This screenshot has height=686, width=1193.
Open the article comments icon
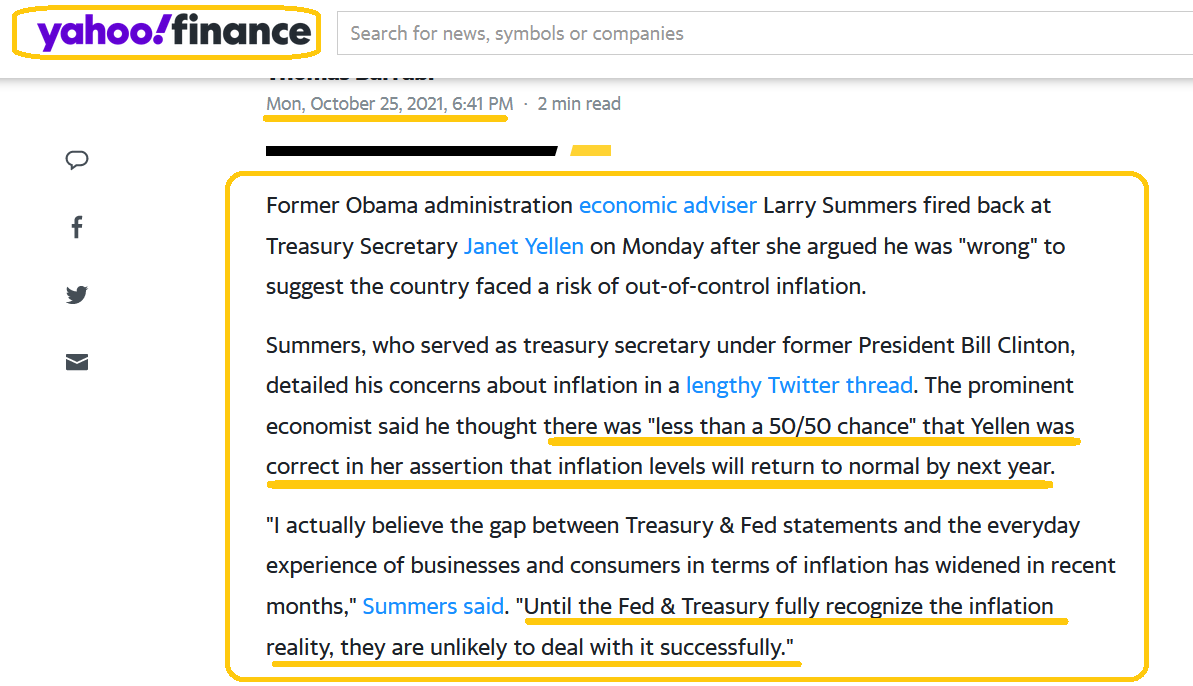[77, 160]
